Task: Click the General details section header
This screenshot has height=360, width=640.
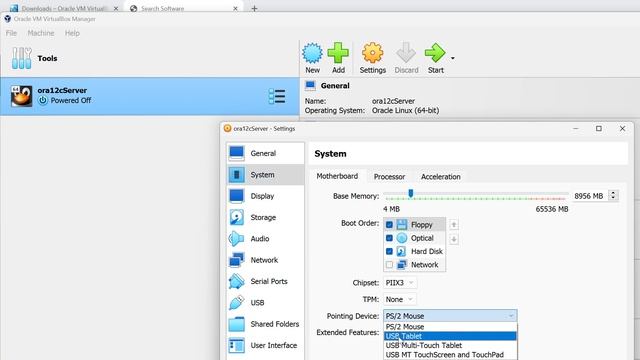Action: pos(335,86)
